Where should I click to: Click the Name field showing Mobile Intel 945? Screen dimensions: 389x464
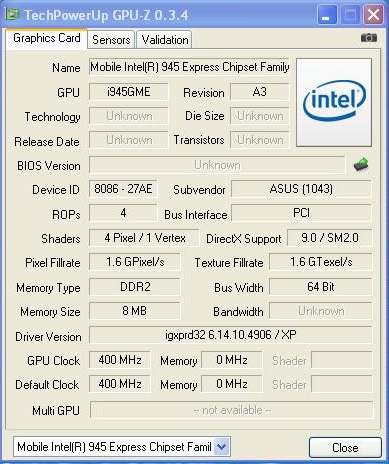tap(189, 67)
